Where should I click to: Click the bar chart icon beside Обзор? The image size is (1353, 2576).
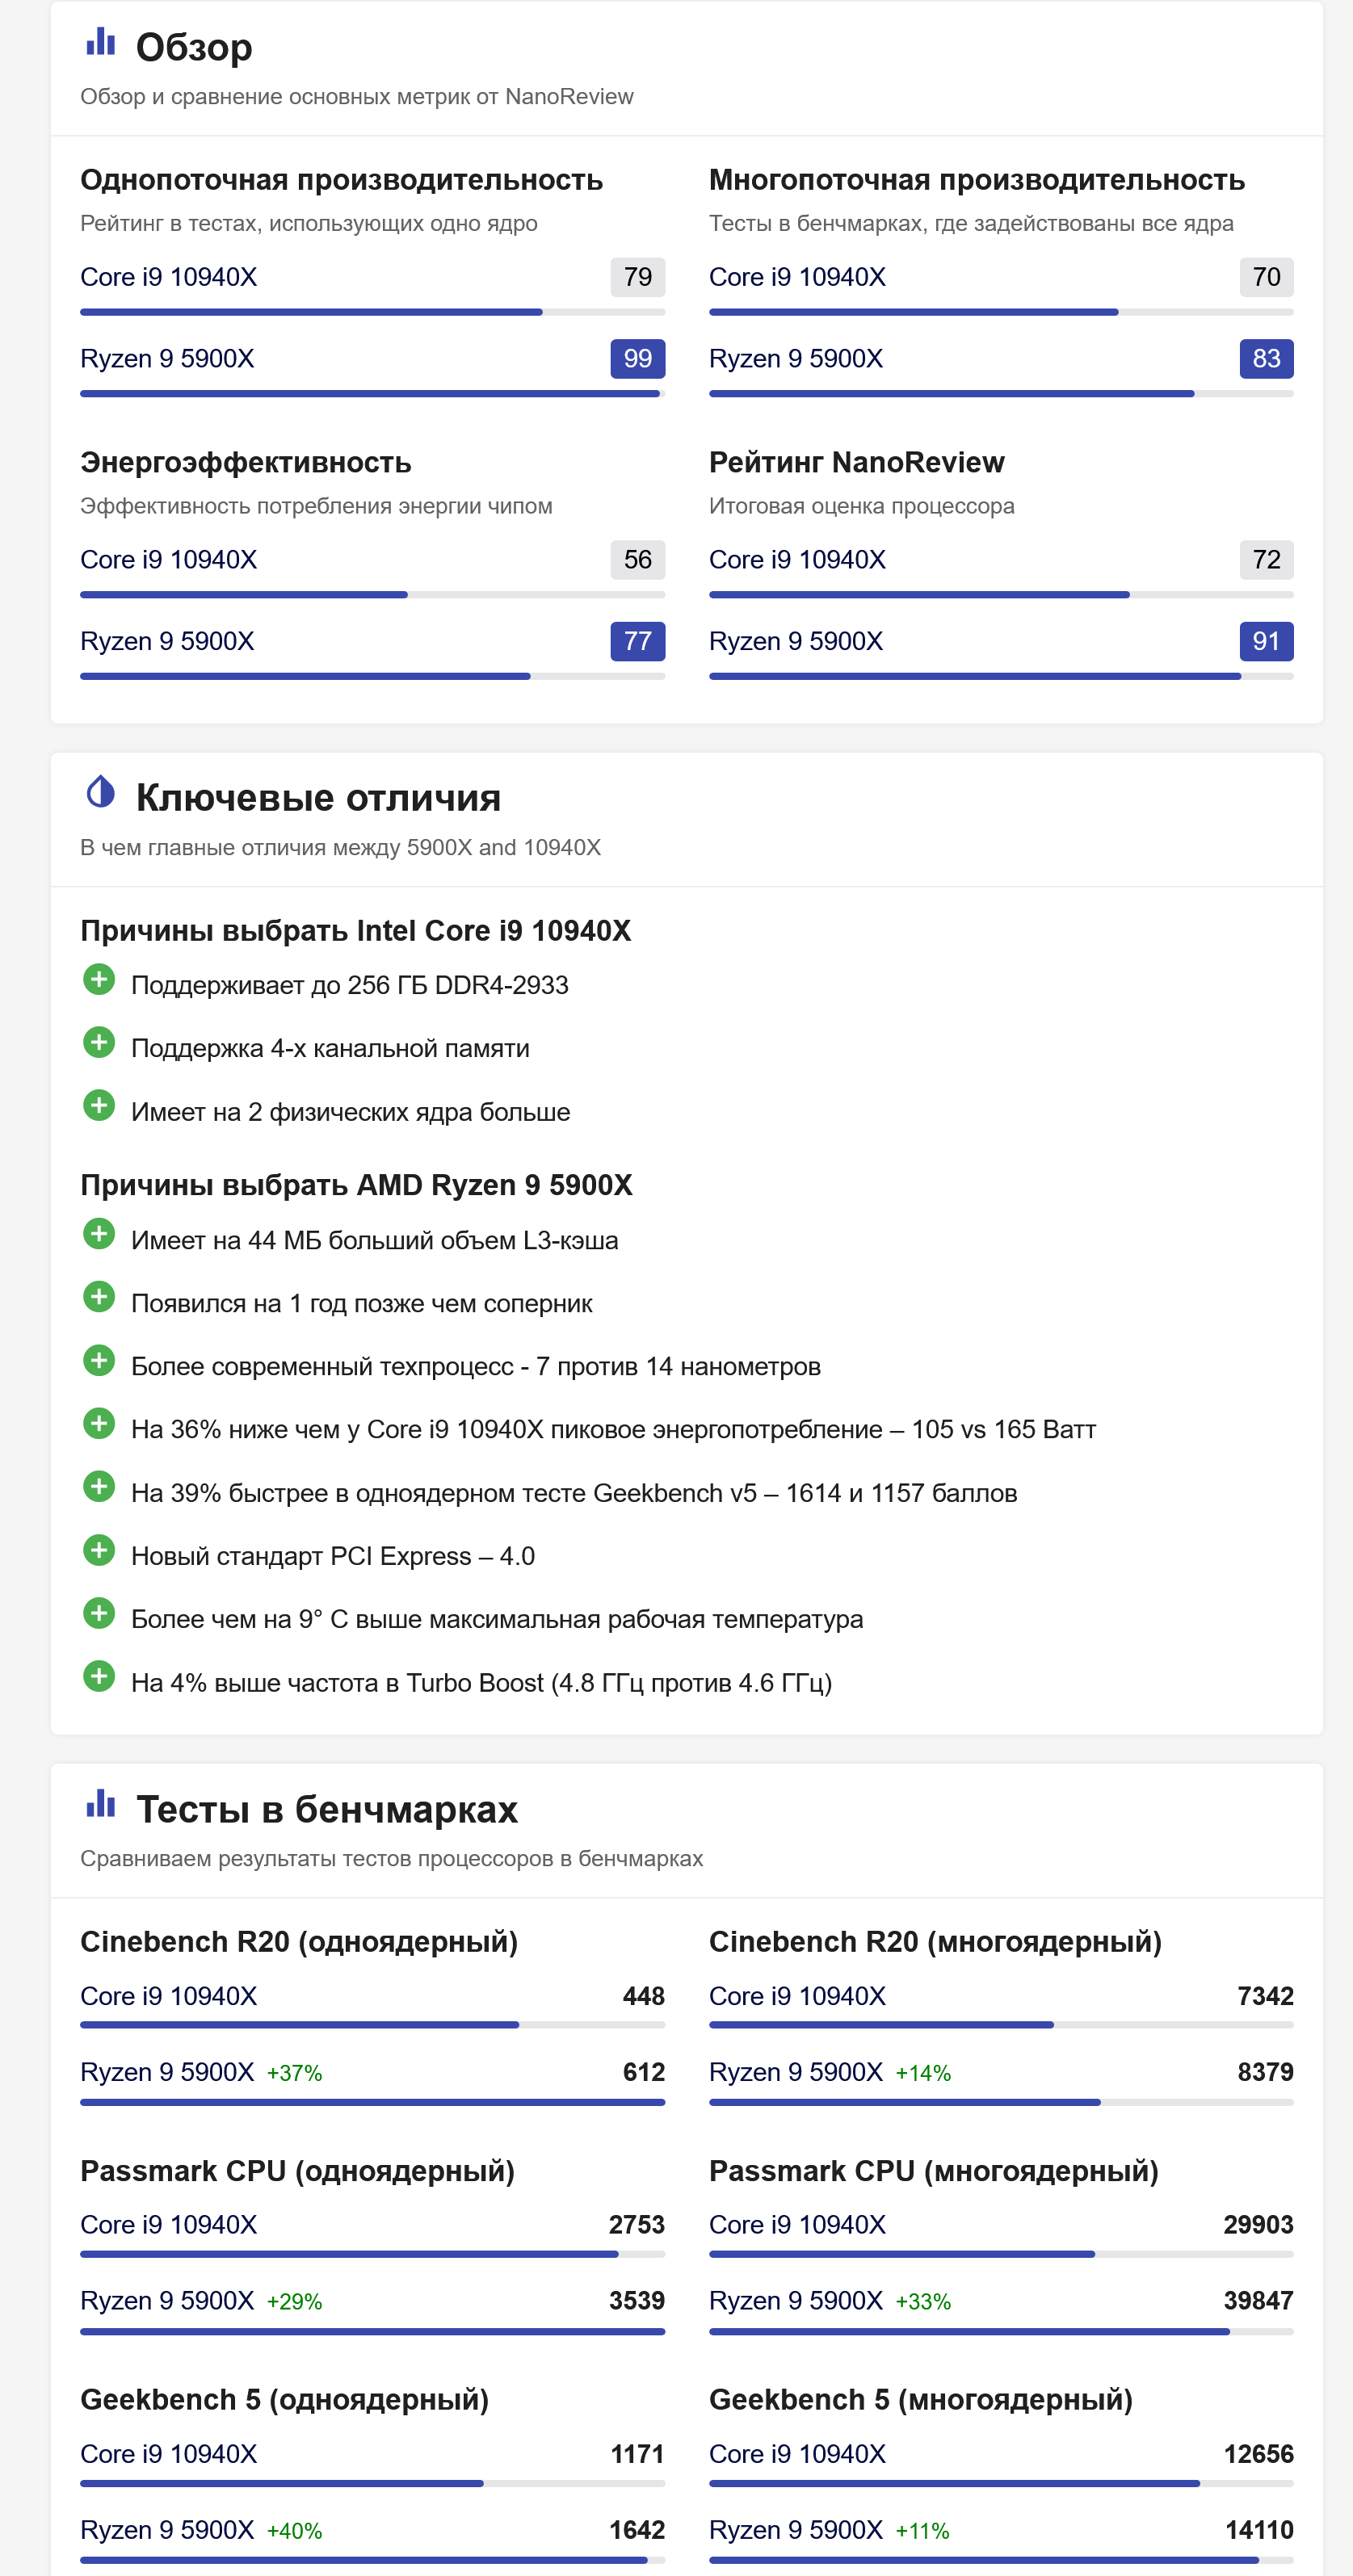pyautogui.click(x=101, y=42)
